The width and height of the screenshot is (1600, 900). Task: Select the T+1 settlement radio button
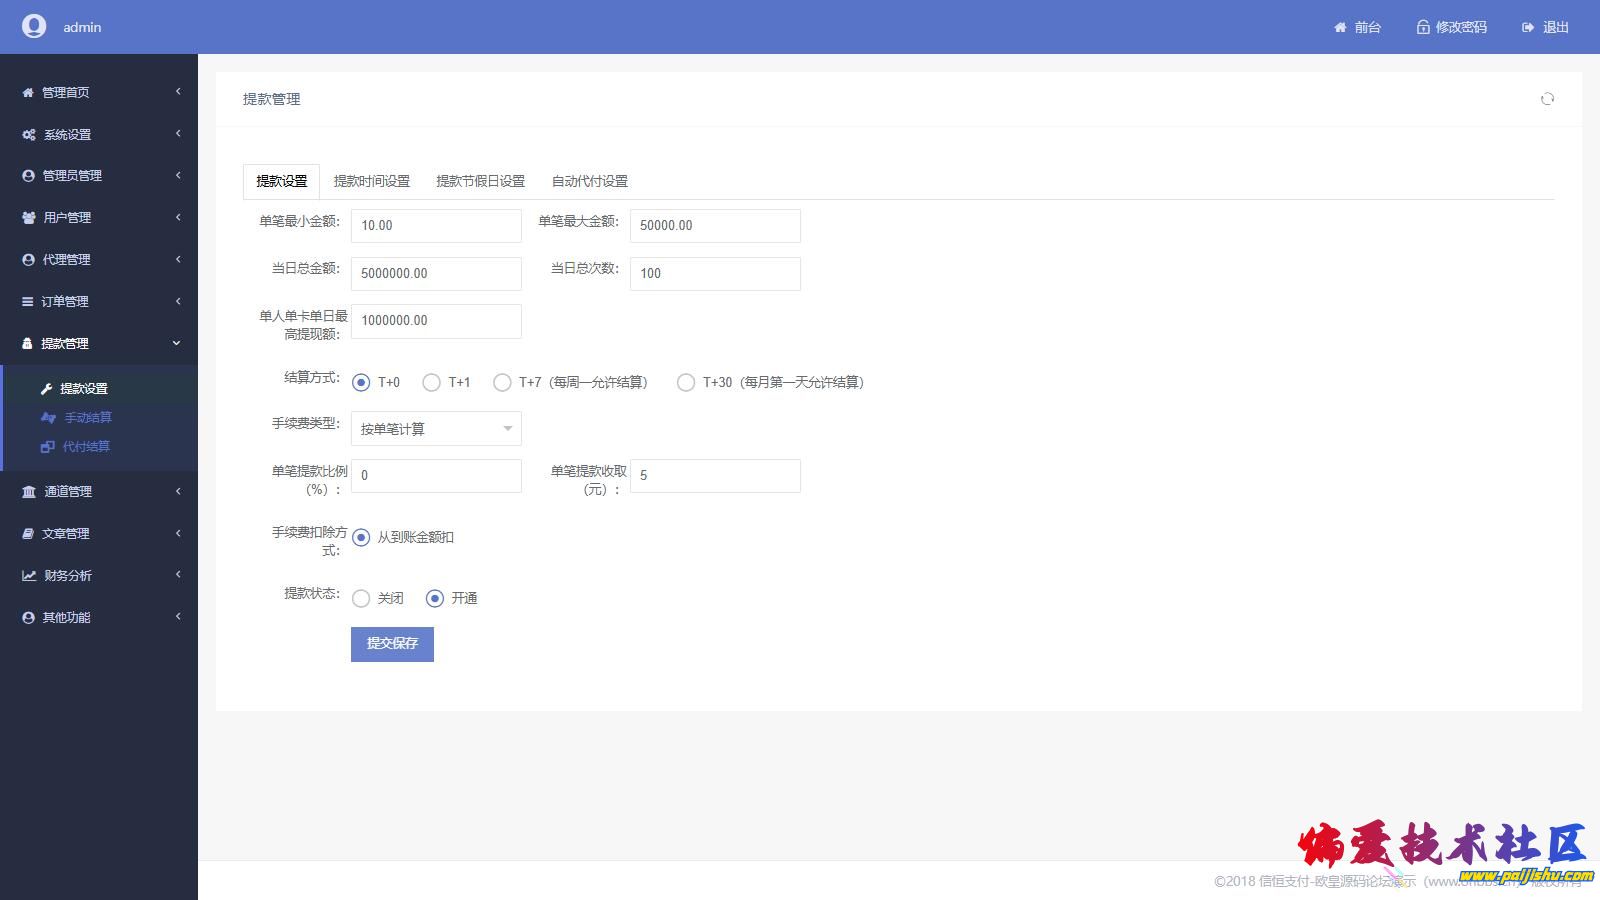[431, 383]
